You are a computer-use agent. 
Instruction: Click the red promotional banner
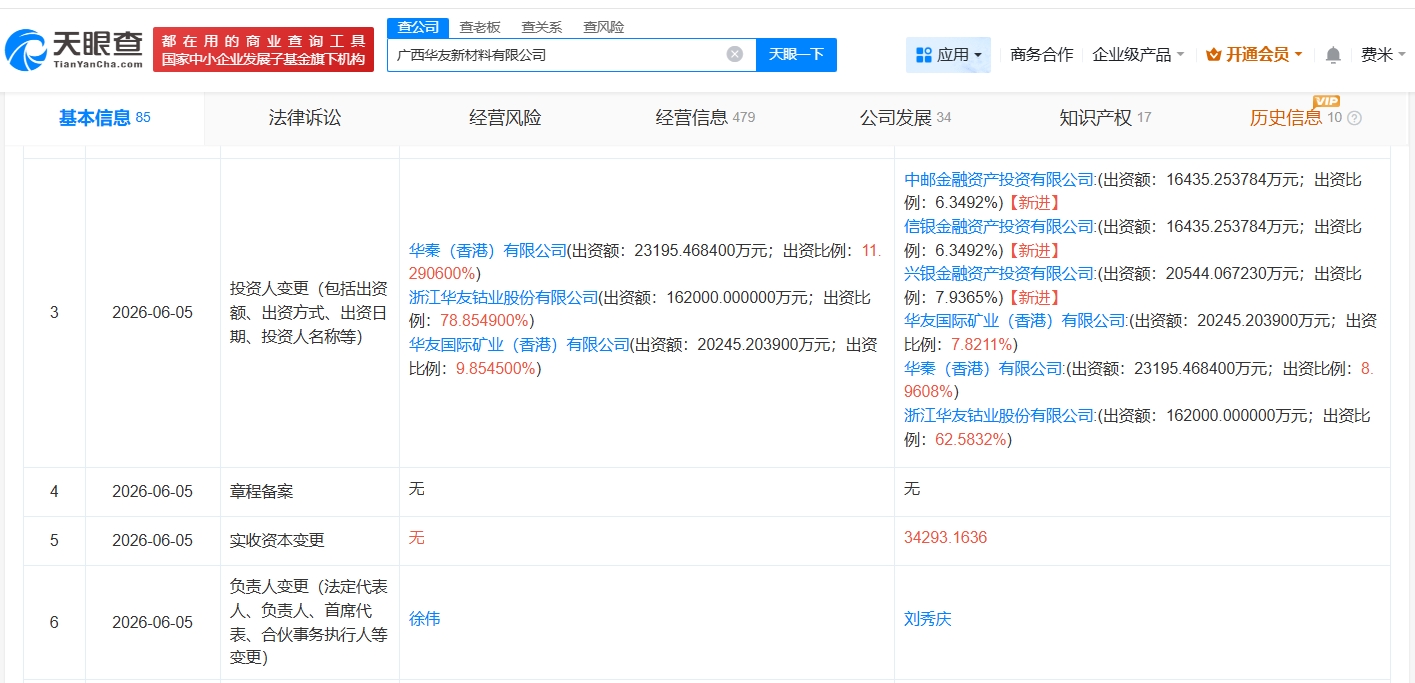tap(264, 49)
